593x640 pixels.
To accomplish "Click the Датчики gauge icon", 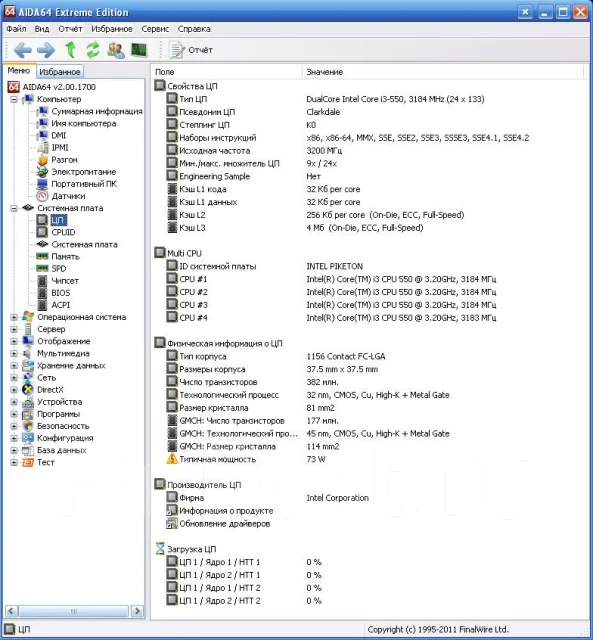I will 42,196.
